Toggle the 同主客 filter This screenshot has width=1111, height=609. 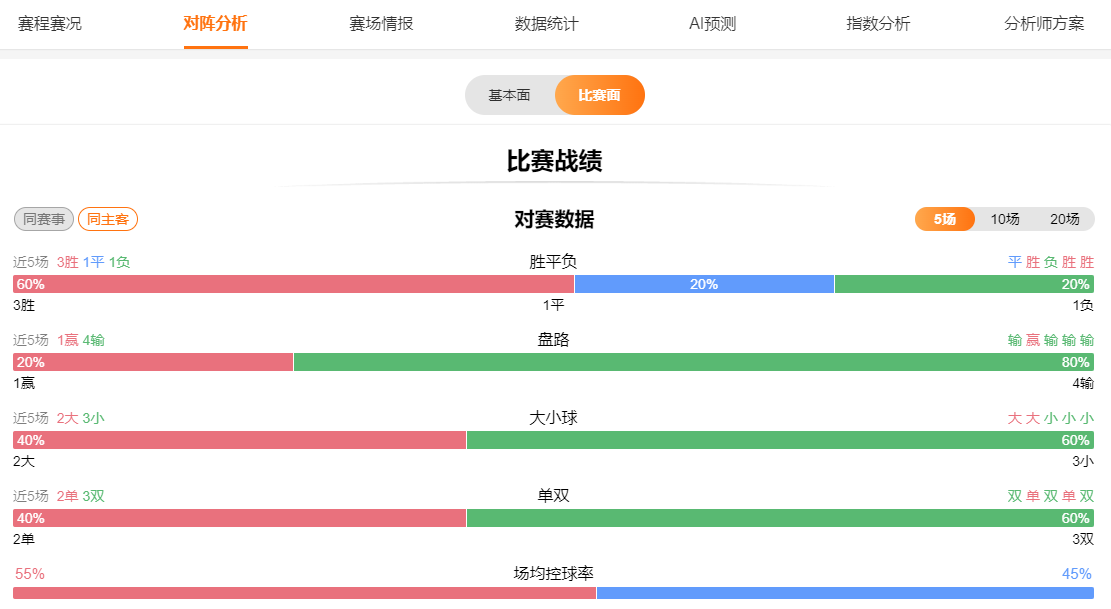point(108,219)
